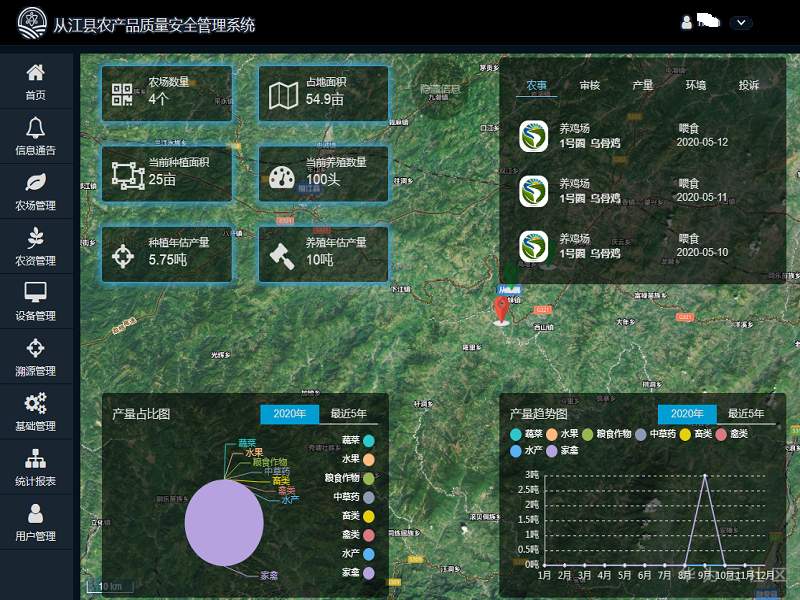Click the 占地面积 54.9亩 card

tap(323, 93)
